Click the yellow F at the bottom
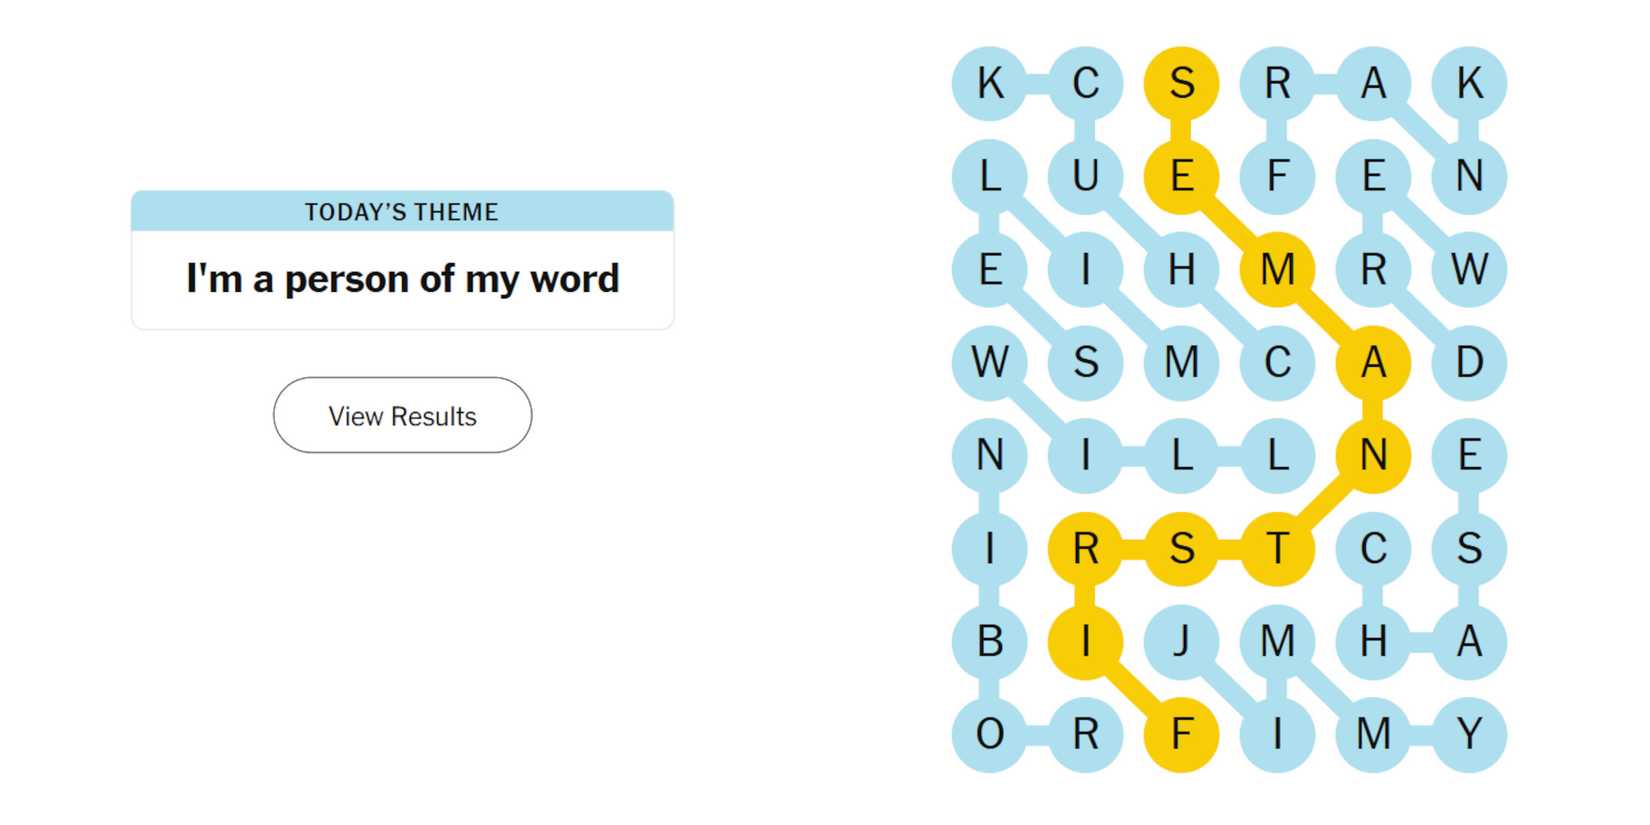The image size is (1650, 825). [x=1182, y=735]
